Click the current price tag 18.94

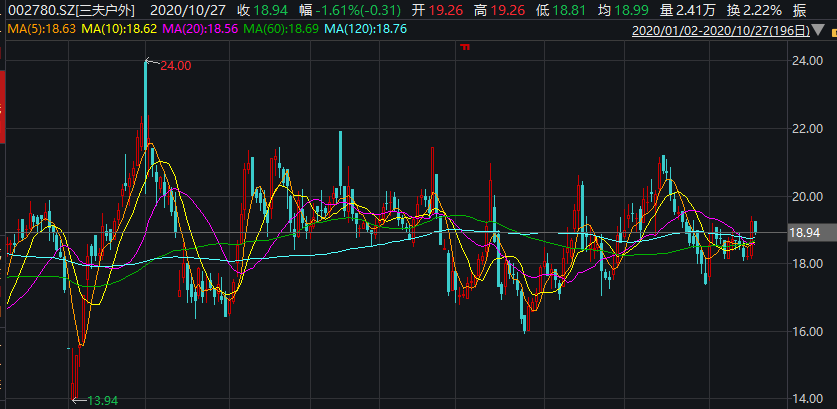coord(805,232)
